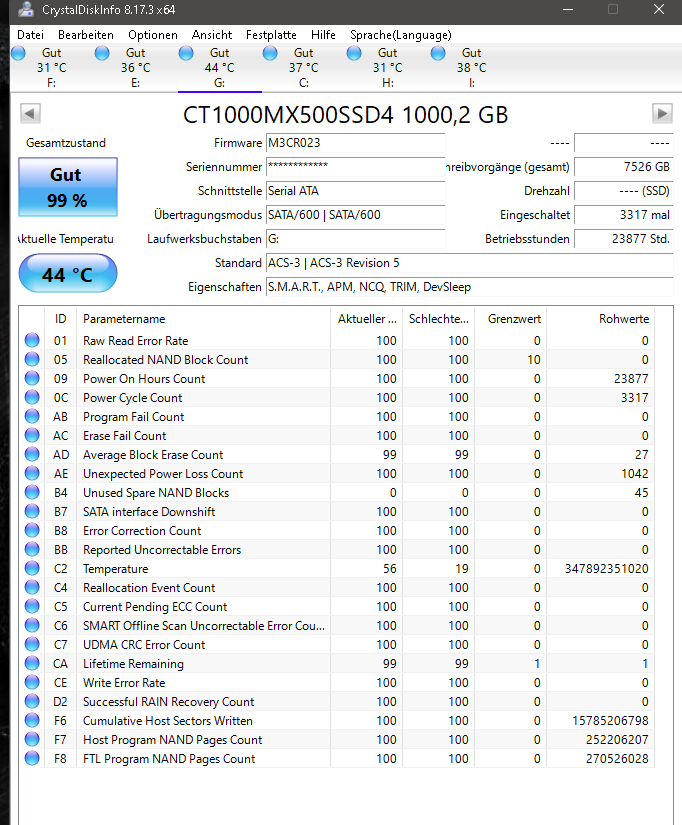682x825 pixels.
Task: Click the Betriebsstunden value 23877 Std.
Action: (624, 239)
